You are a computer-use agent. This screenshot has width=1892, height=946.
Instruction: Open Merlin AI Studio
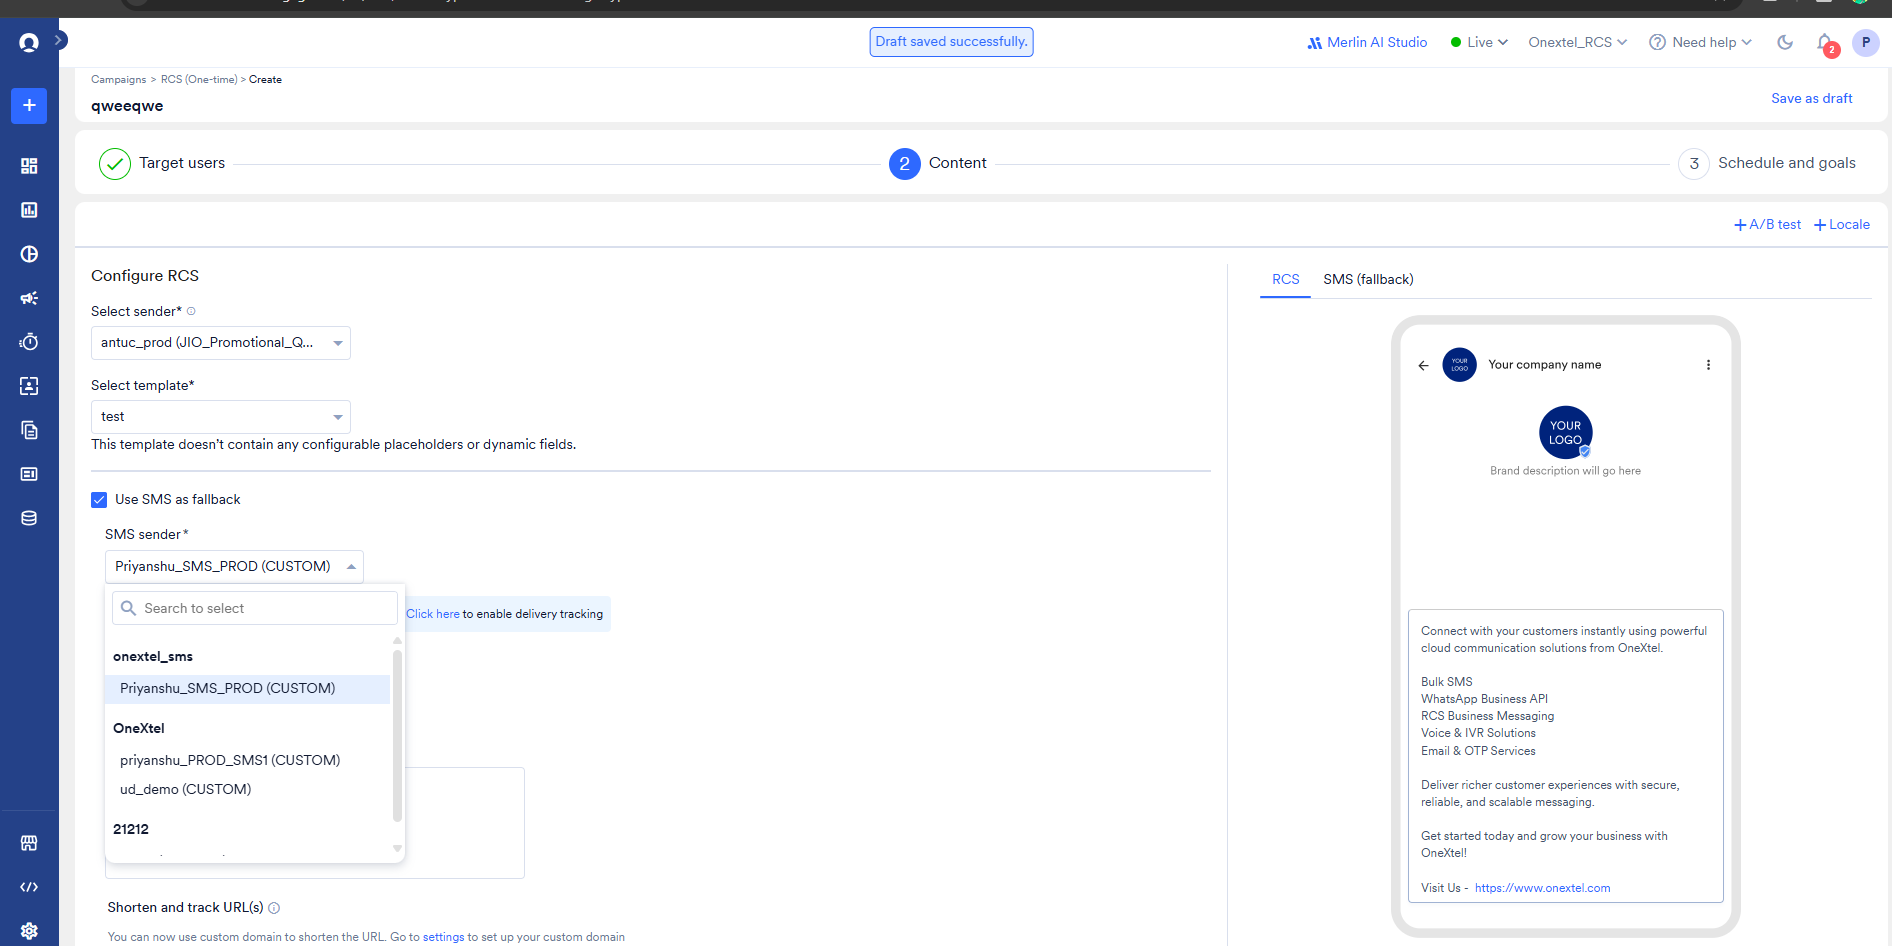click(x=1367, y=42)
